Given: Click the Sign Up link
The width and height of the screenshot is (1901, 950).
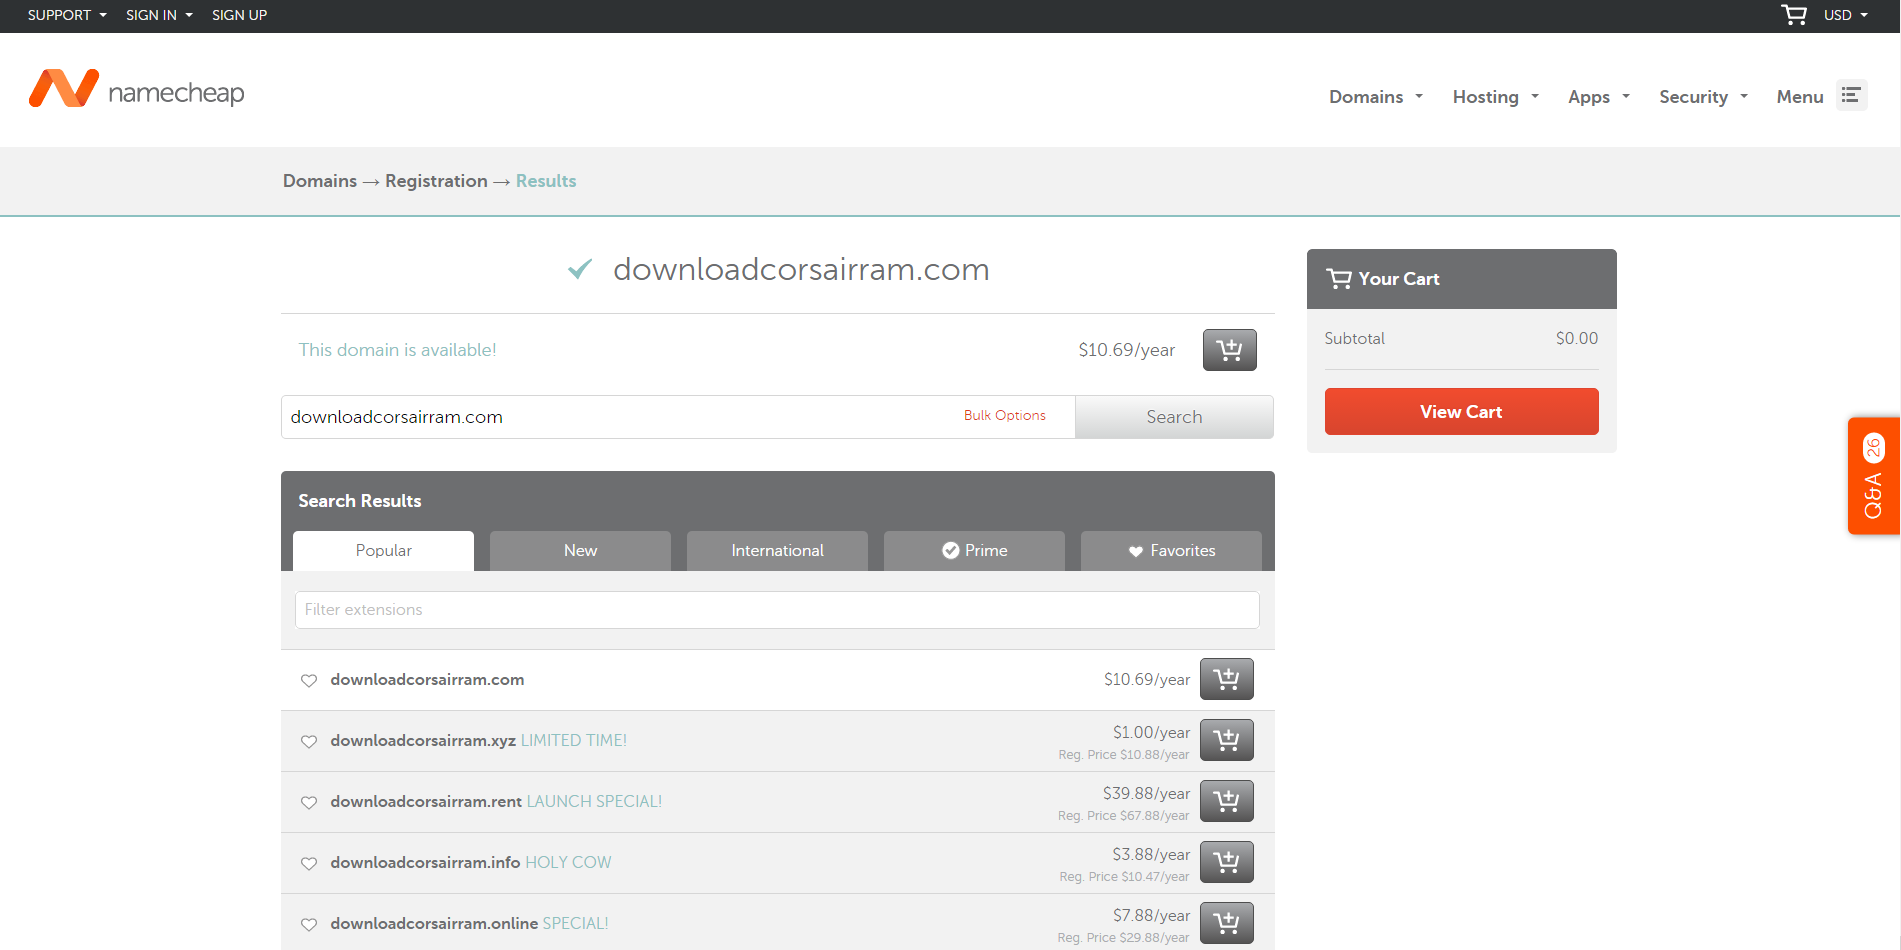Looking at the screenshot, I should 239,15.
